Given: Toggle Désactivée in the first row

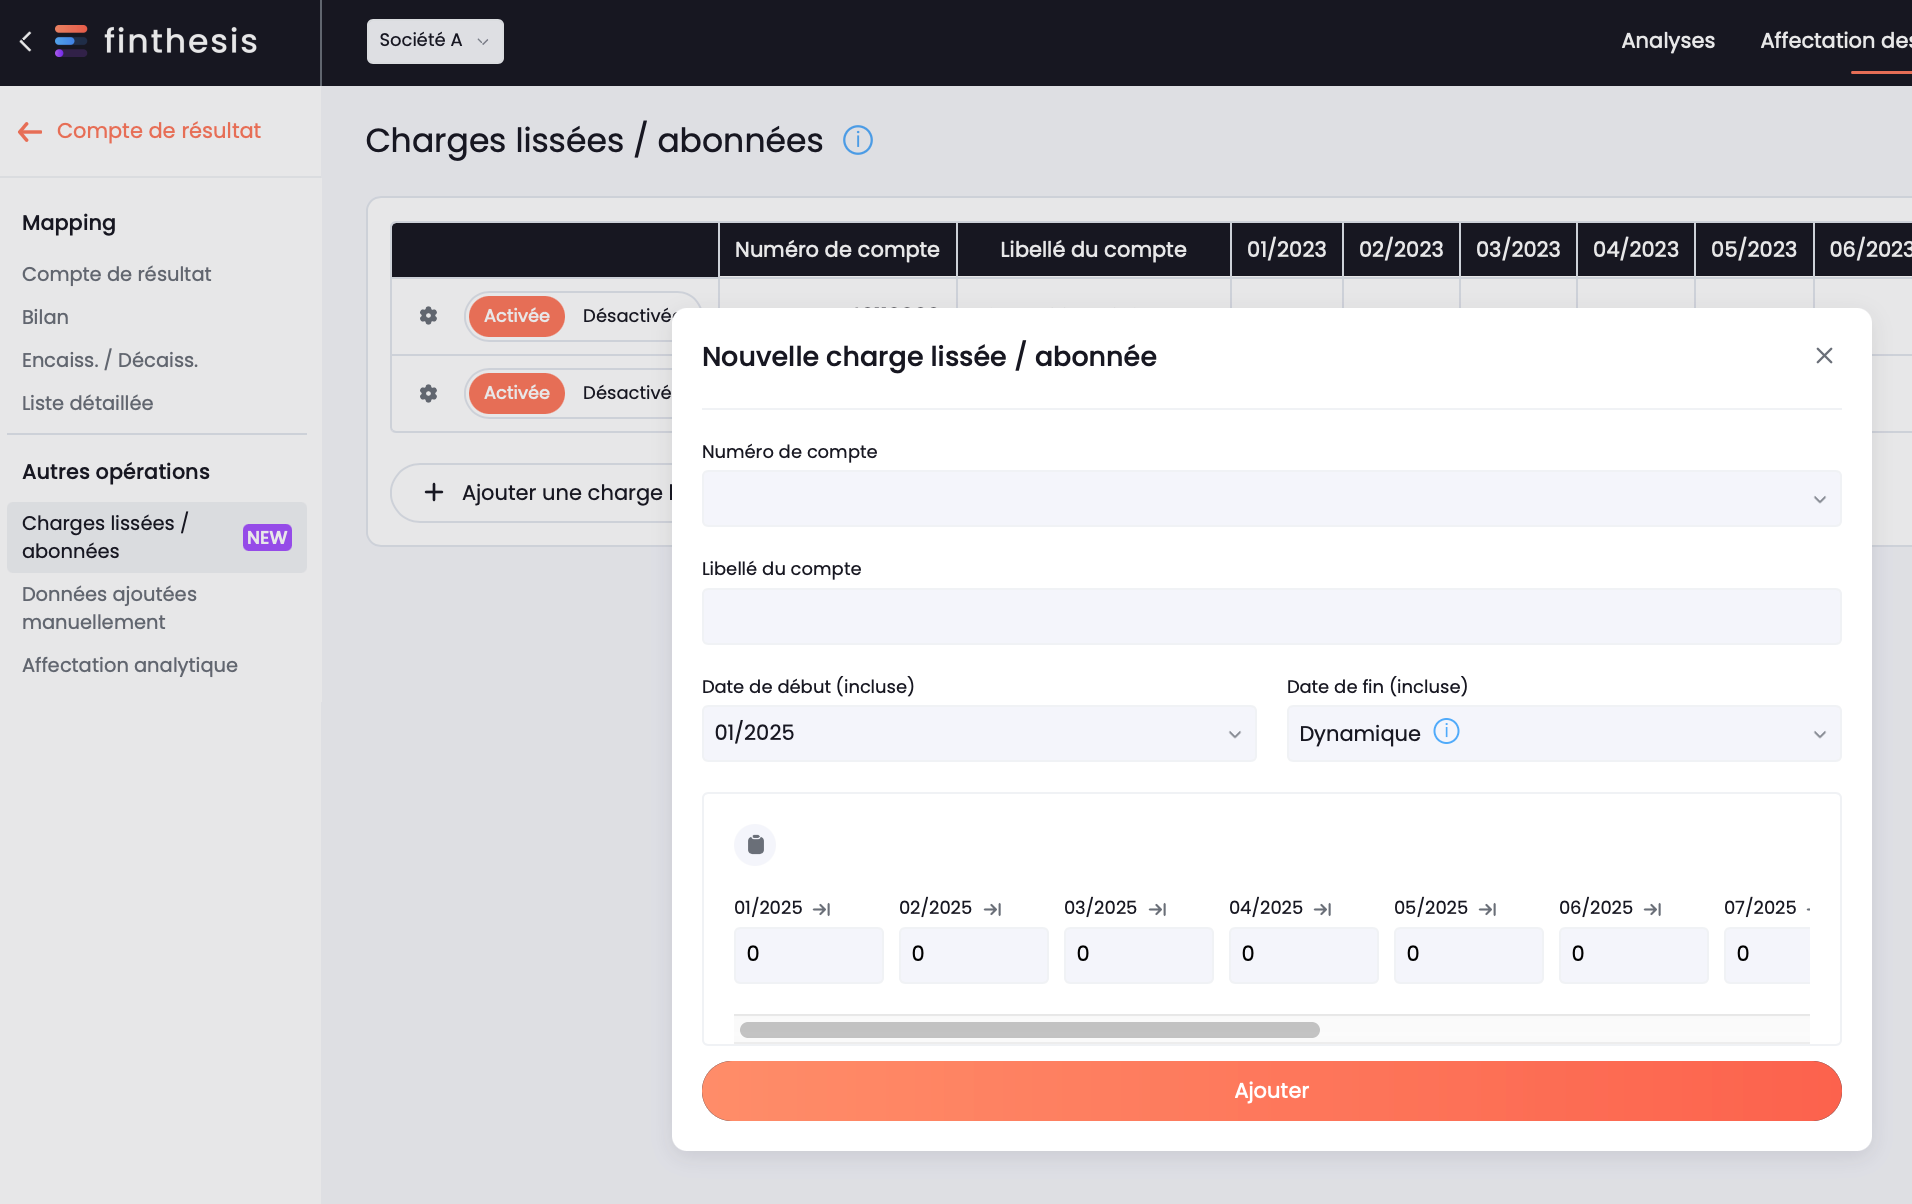Looking at the screenshot, I should coord(627,316).
